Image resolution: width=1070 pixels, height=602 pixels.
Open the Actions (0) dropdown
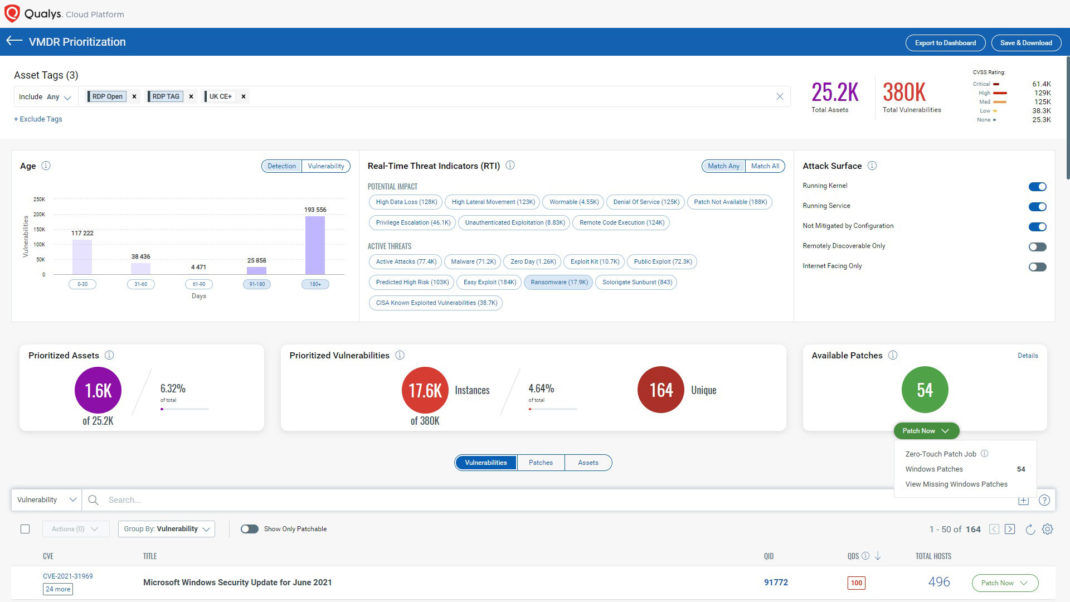click(x=75, y=529)
